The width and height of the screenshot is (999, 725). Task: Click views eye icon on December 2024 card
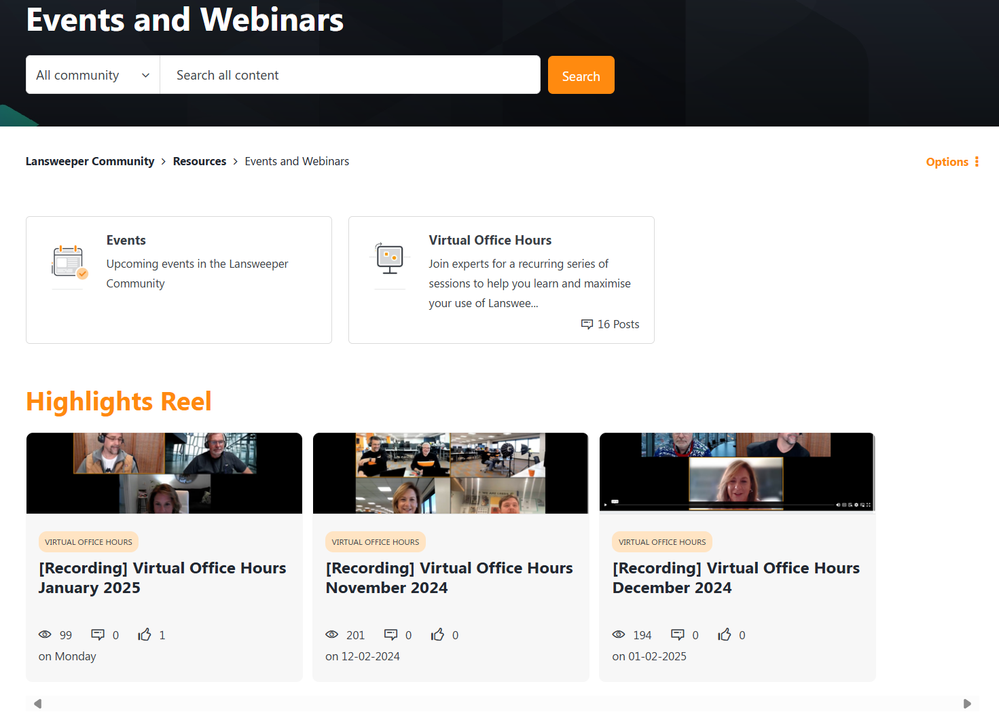pos(619,635)
